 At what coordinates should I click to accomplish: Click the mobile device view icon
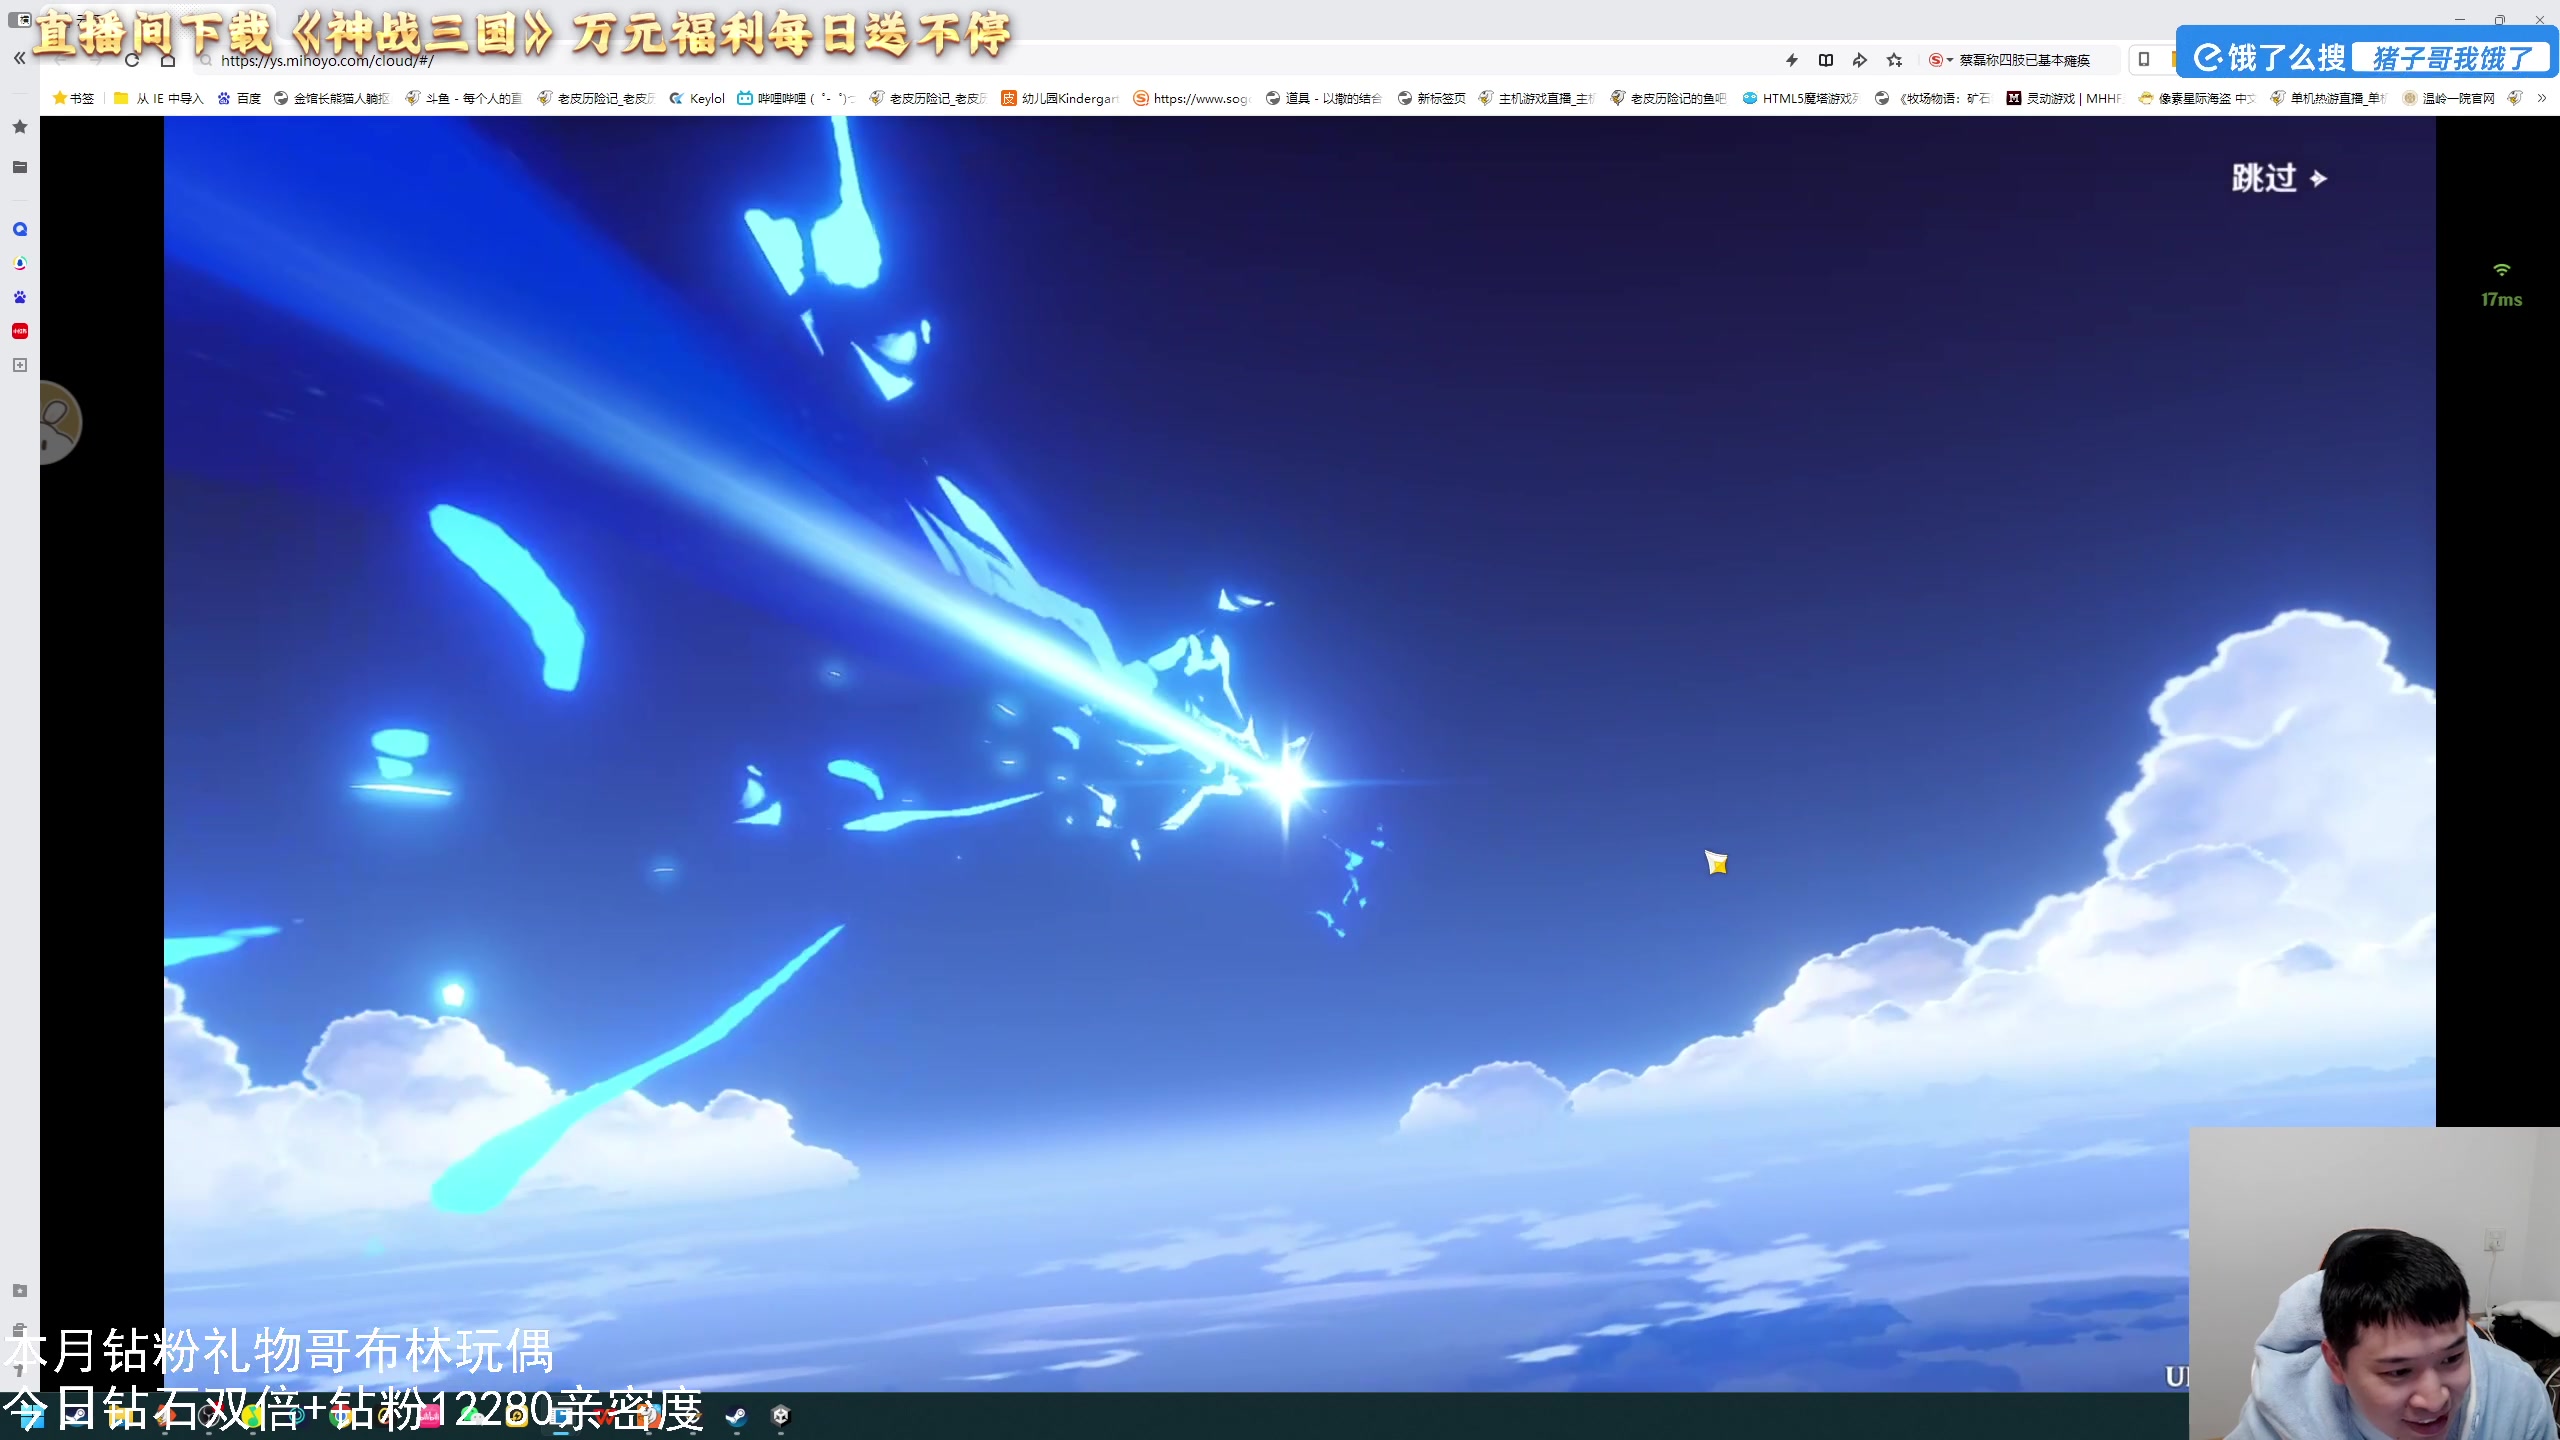[x=2144, y=60]
